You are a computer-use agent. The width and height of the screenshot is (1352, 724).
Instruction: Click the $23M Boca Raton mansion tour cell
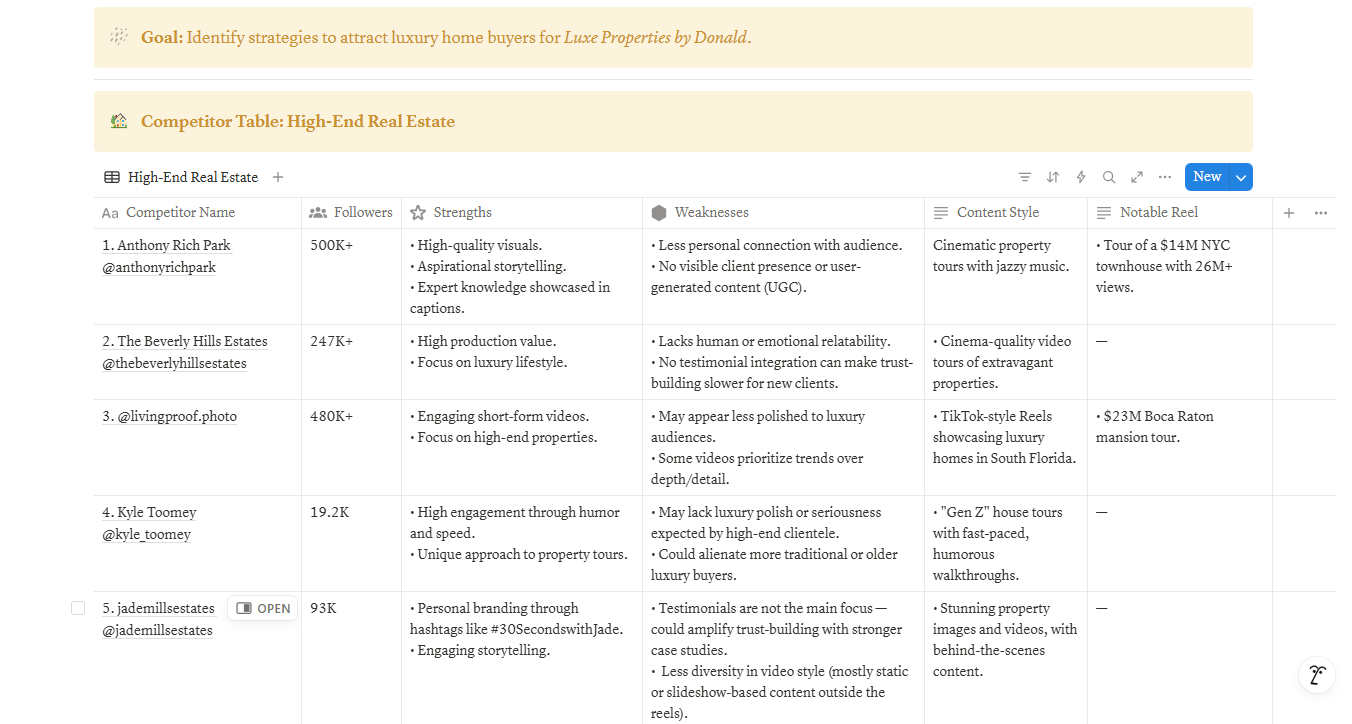coord(1180,448)
